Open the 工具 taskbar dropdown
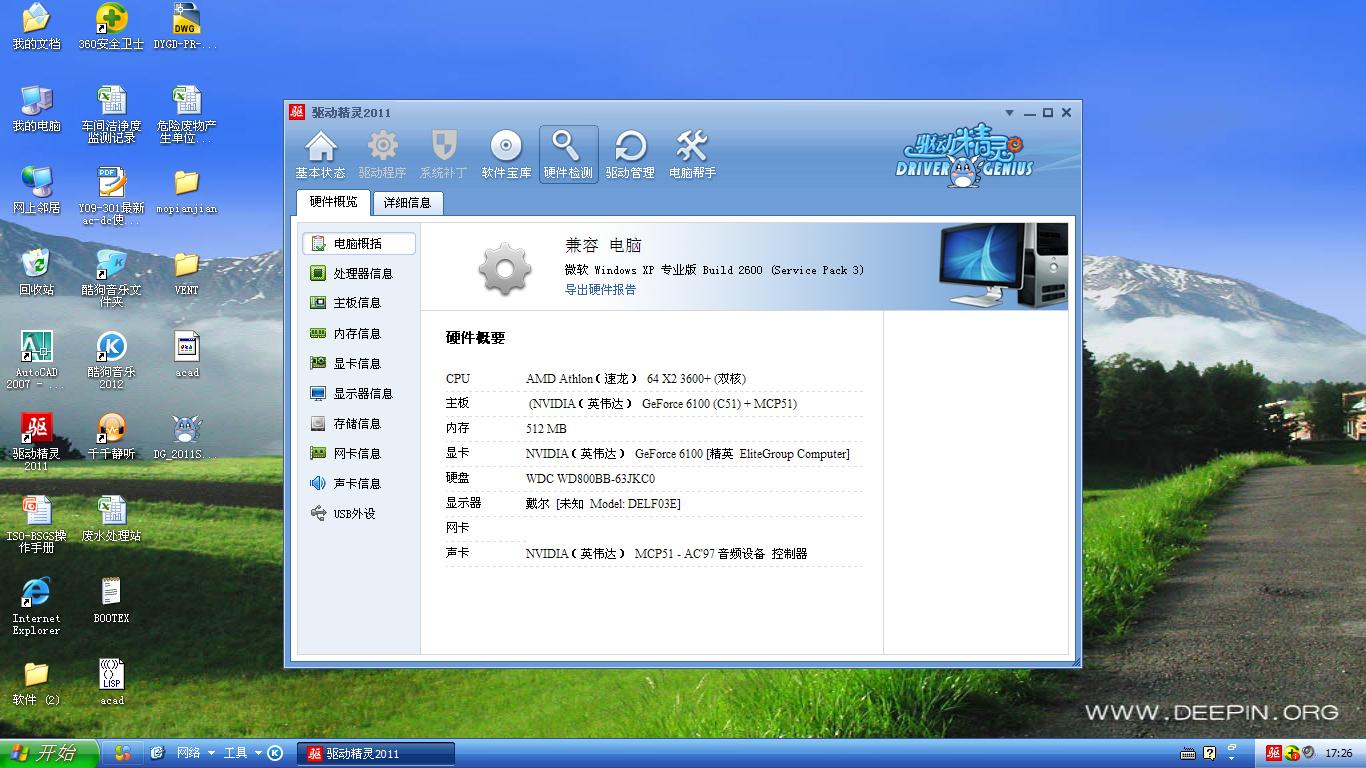The height and width of the screenshot is (768, 1366). (242, 753)
